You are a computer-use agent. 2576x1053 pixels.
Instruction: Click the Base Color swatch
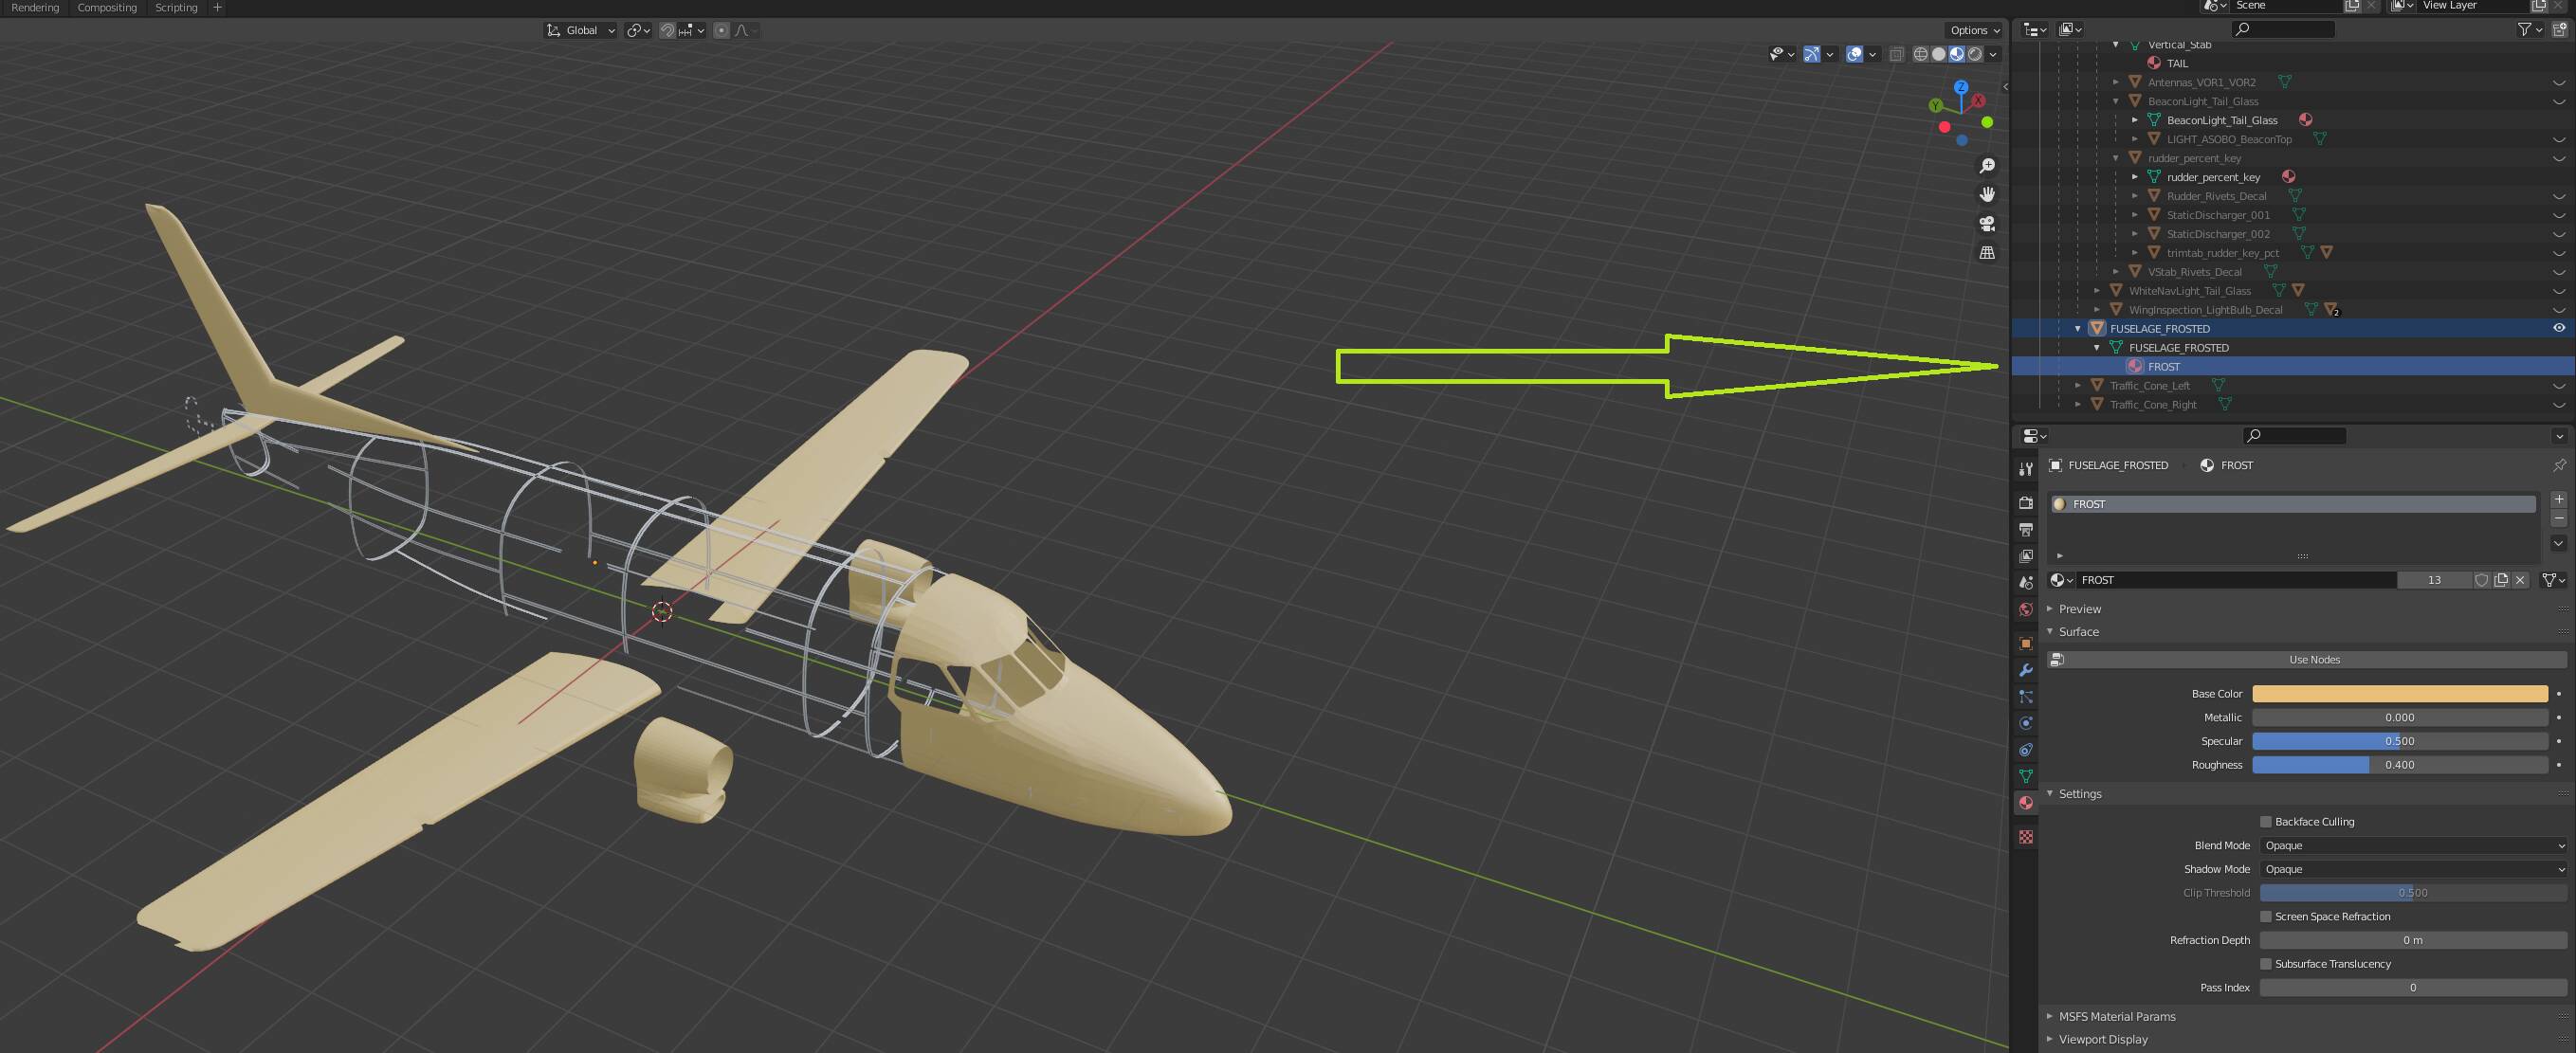pyautogui.click(x=2399, y=693)
